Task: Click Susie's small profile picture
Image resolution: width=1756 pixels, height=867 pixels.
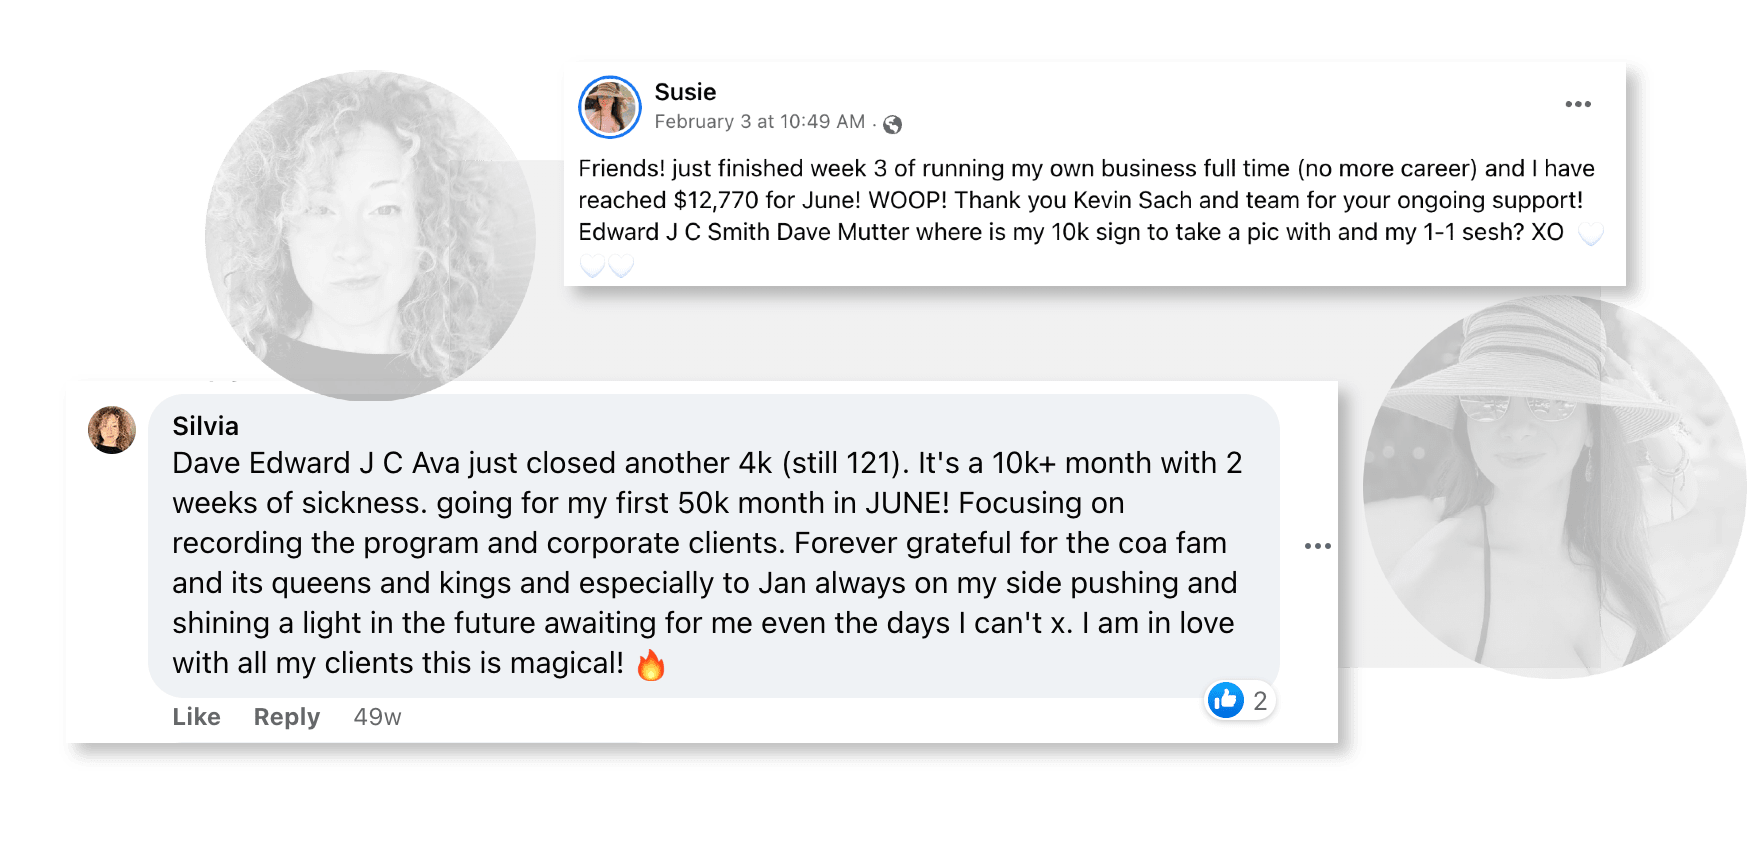Action: pos(609,107)
